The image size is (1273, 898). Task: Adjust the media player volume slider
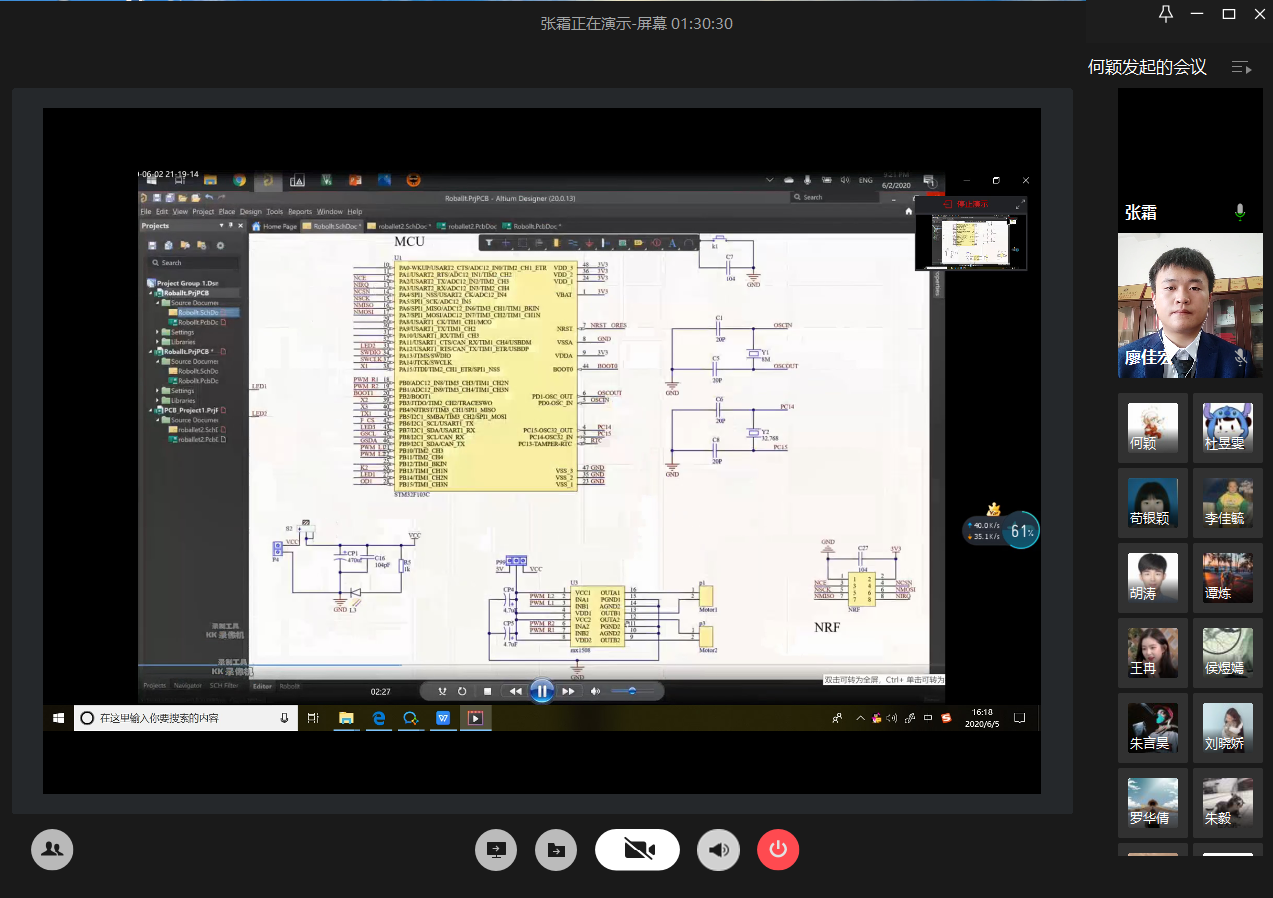[631, 691]
